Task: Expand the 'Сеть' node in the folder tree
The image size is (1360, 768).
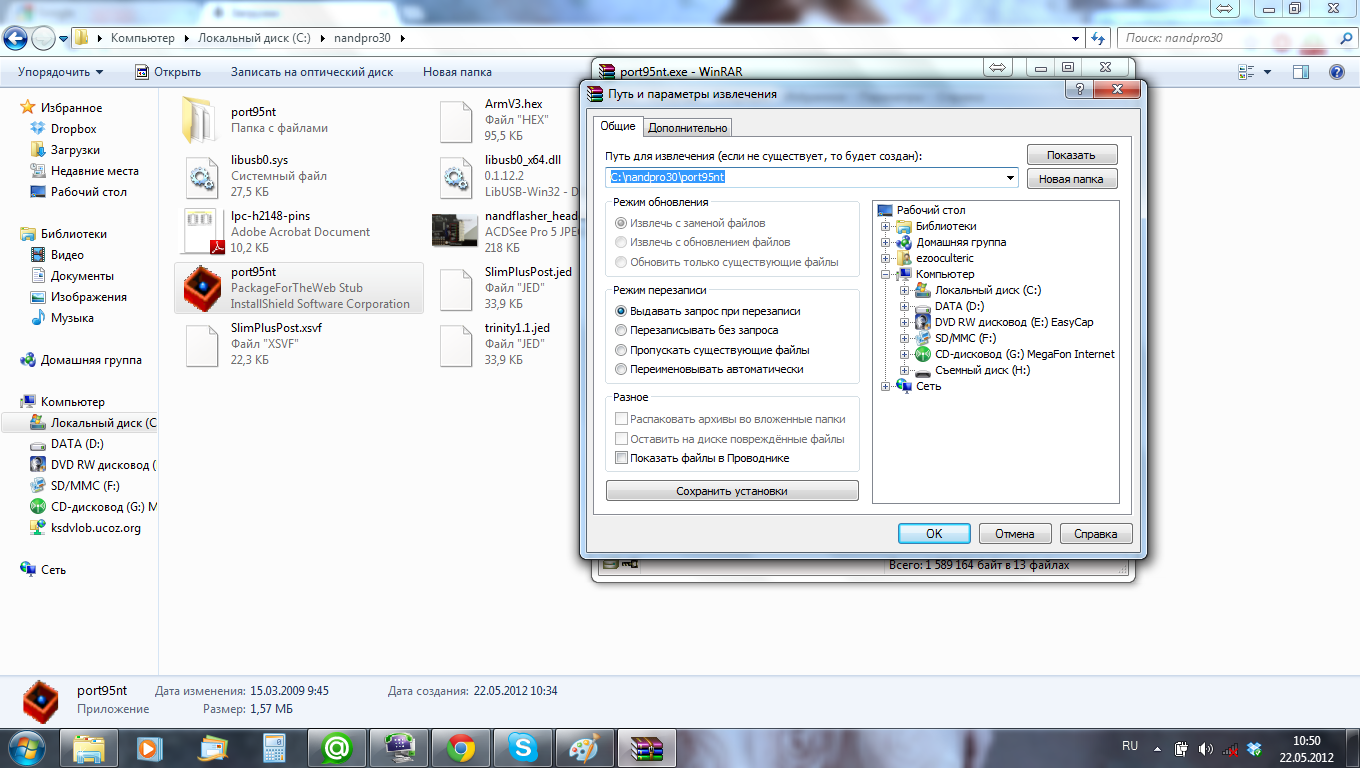Action: coord(886,386)
